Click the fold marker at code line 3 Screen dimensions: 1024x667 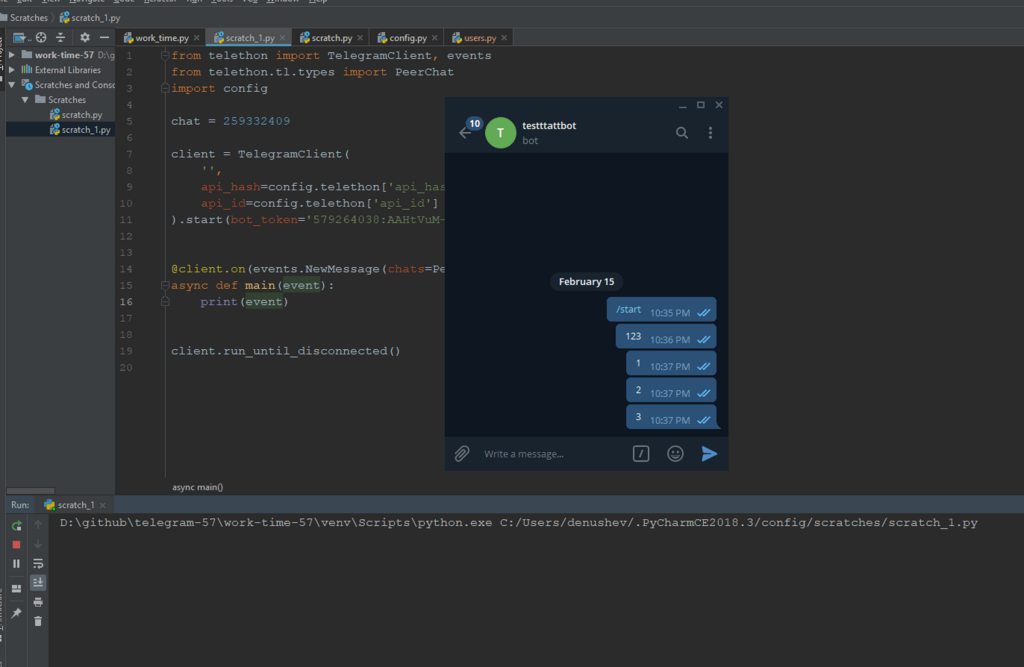[165, 88]
